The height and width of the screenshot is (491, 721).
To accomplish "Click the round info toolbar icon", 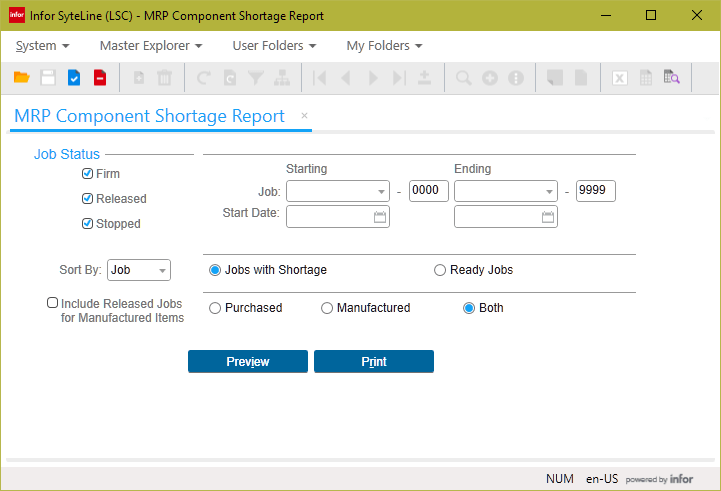I will point(516,78).
